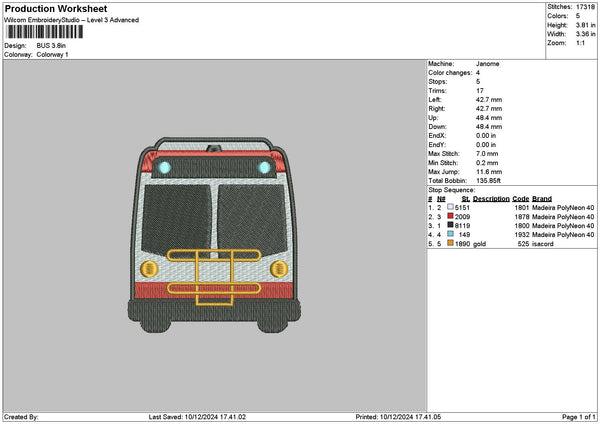Select the light blue 149 thread swatch
Image resolution: width=600 pixels, height=424 pixels.
click(x=449, y=234)
